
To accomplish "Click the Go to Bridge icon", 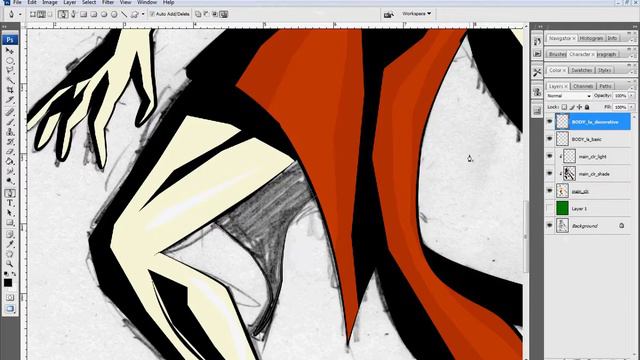I will (x=389, y=15).
